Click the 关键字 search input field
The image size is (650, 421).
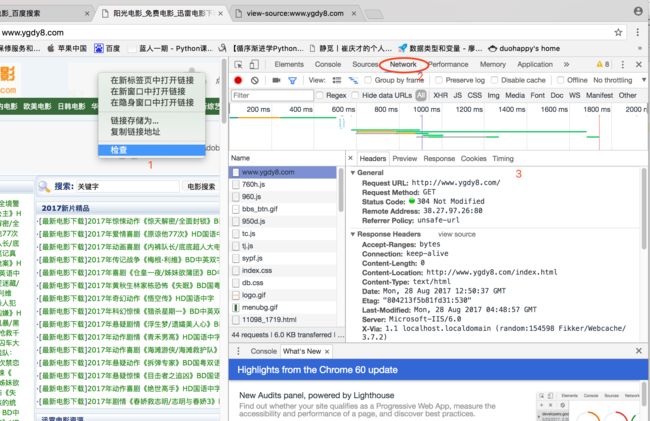pos(127,186)
